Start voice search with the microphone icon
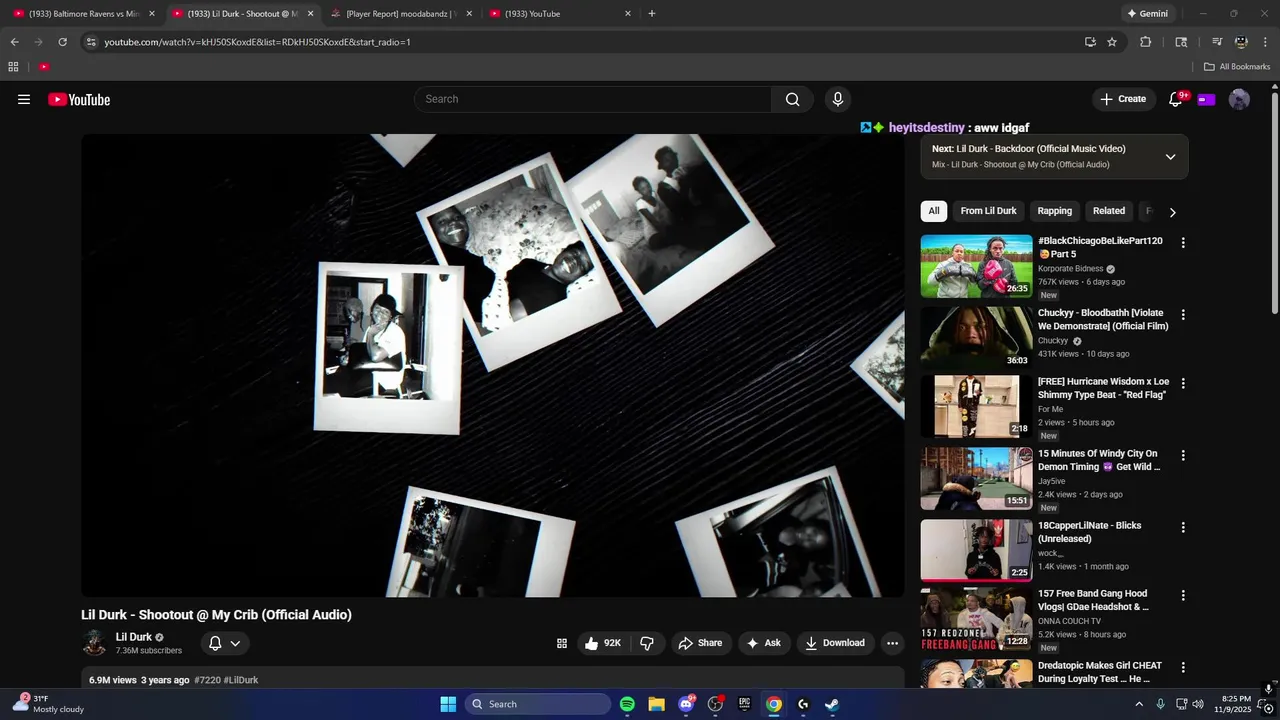Viewport: 1280px width, 720px height. tap(838, 99)
